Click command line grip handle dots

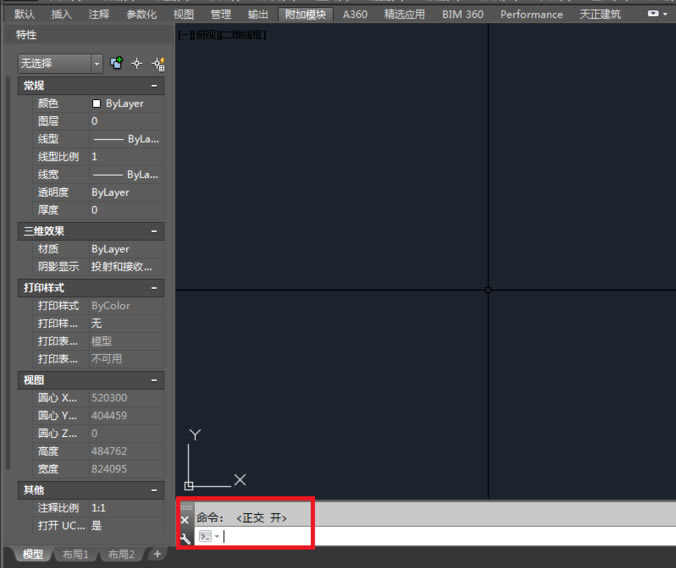click(x=186, y=508)
